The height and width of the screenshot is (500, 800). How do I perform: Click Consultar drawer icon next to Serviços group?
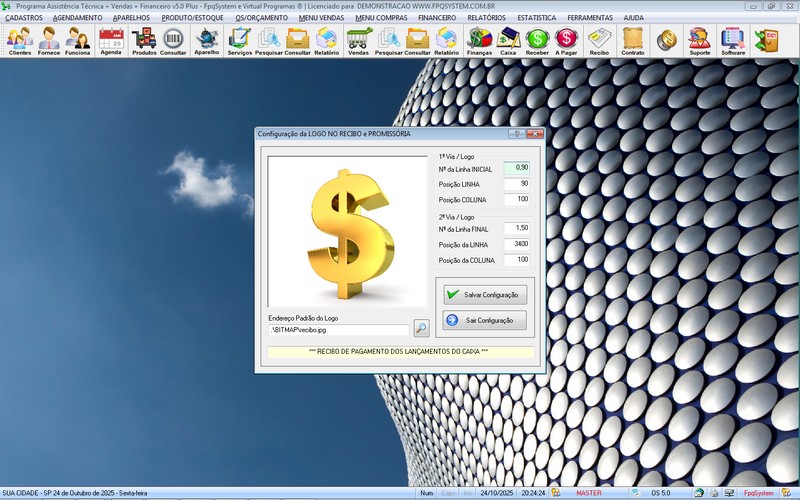(297, 41)
